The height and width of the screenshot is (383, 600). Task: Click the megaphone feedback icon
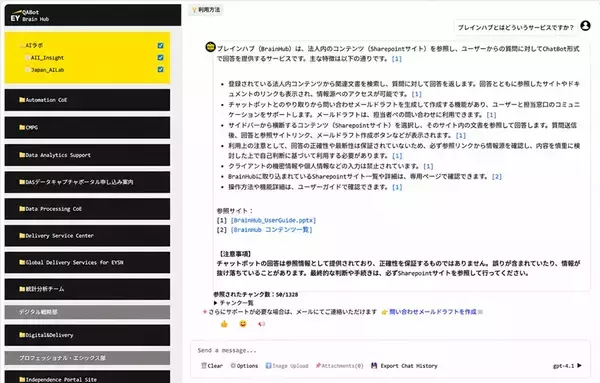pos(261,324)
